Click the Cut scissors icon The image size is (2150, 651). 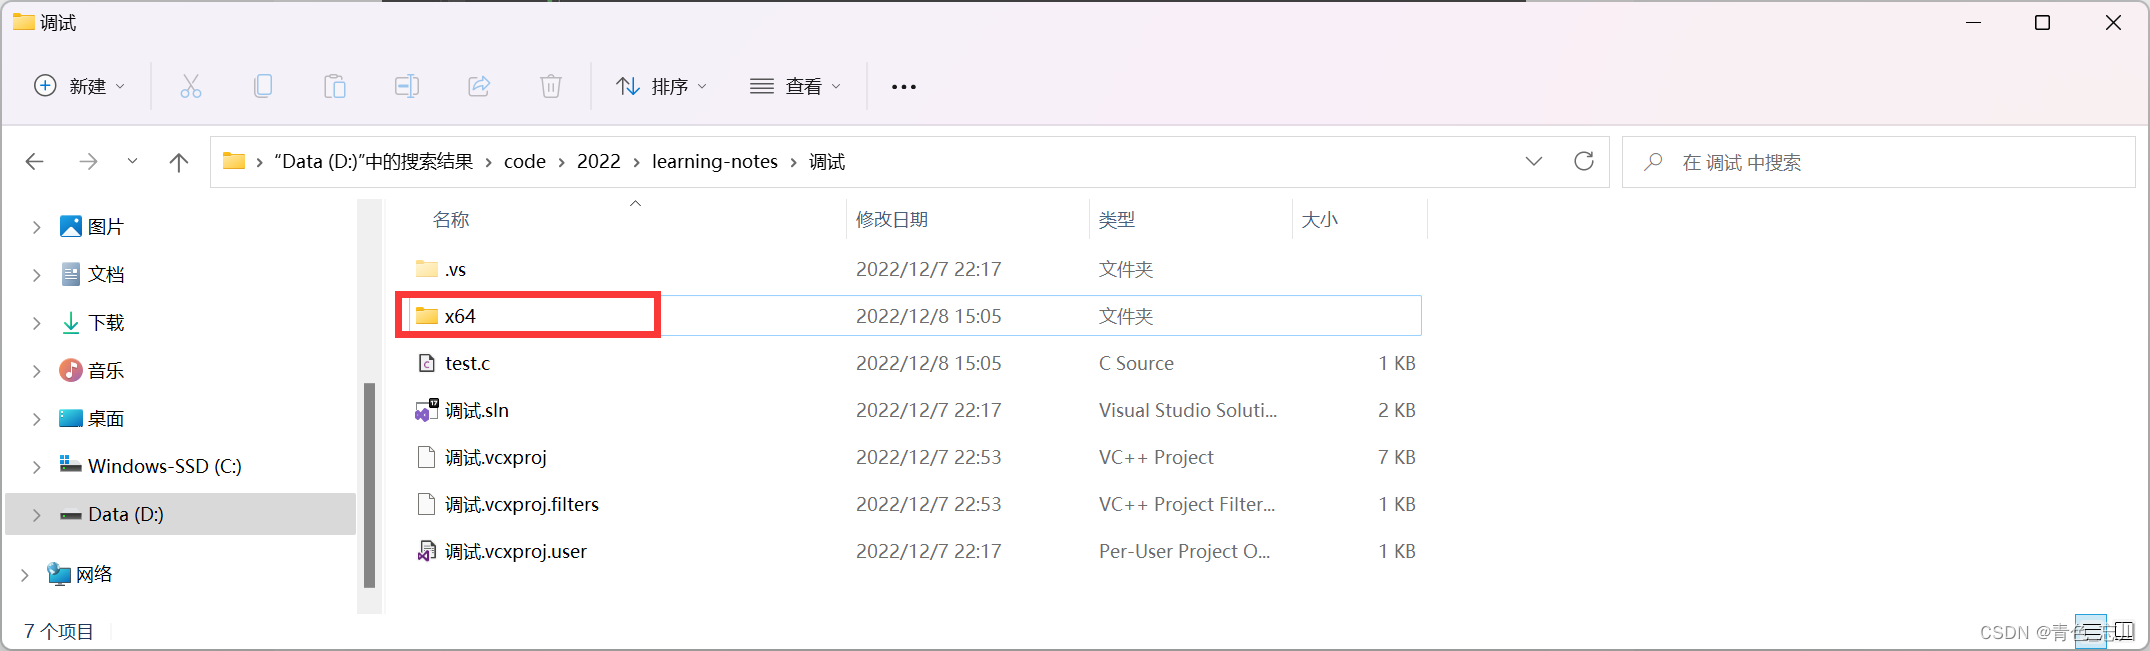pos(190,87)
